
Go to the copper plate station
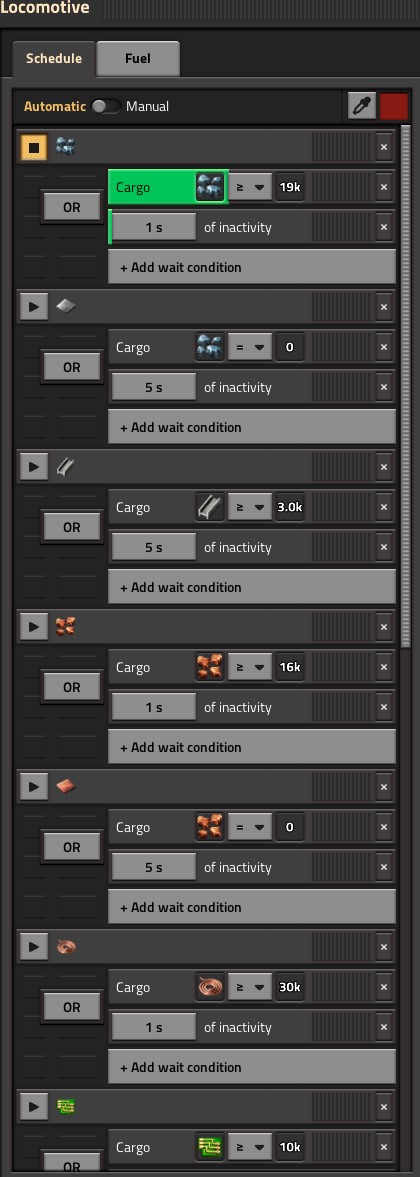pyautogui.click(x=33, y=786)
